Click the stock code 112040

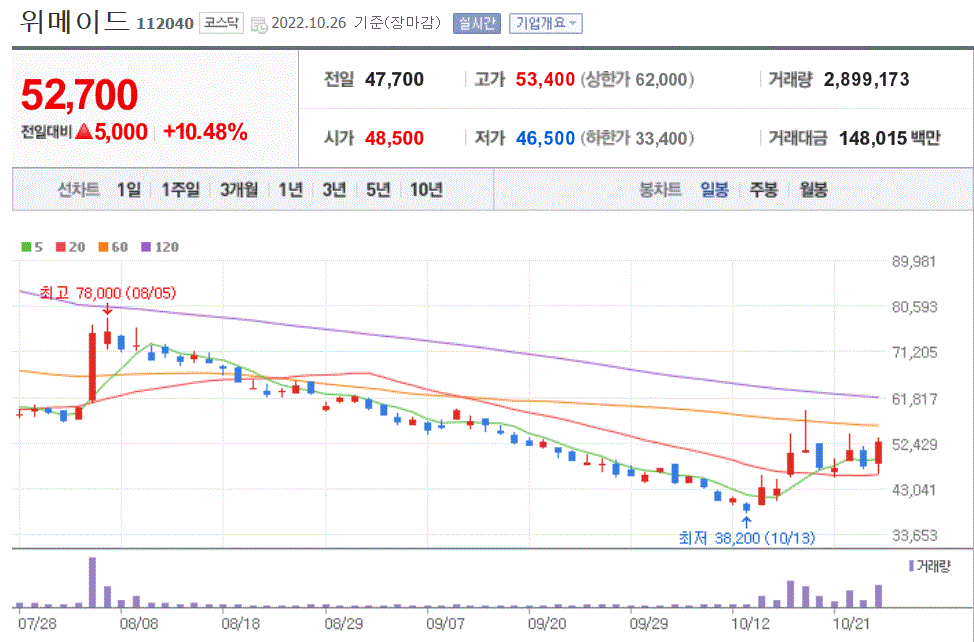click(165, 24)
